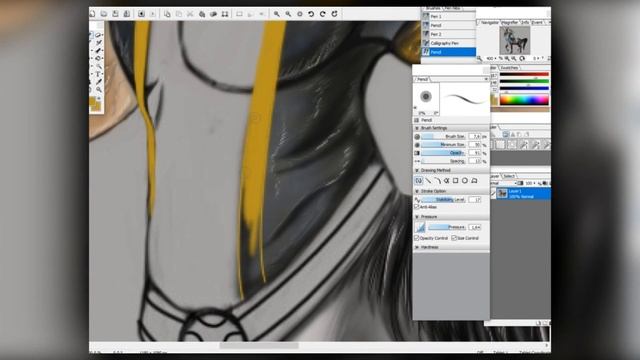The height and width of the screenshot is (360, 640).
Task: Select Layer 1 in the layers panel
Action: 523,193
